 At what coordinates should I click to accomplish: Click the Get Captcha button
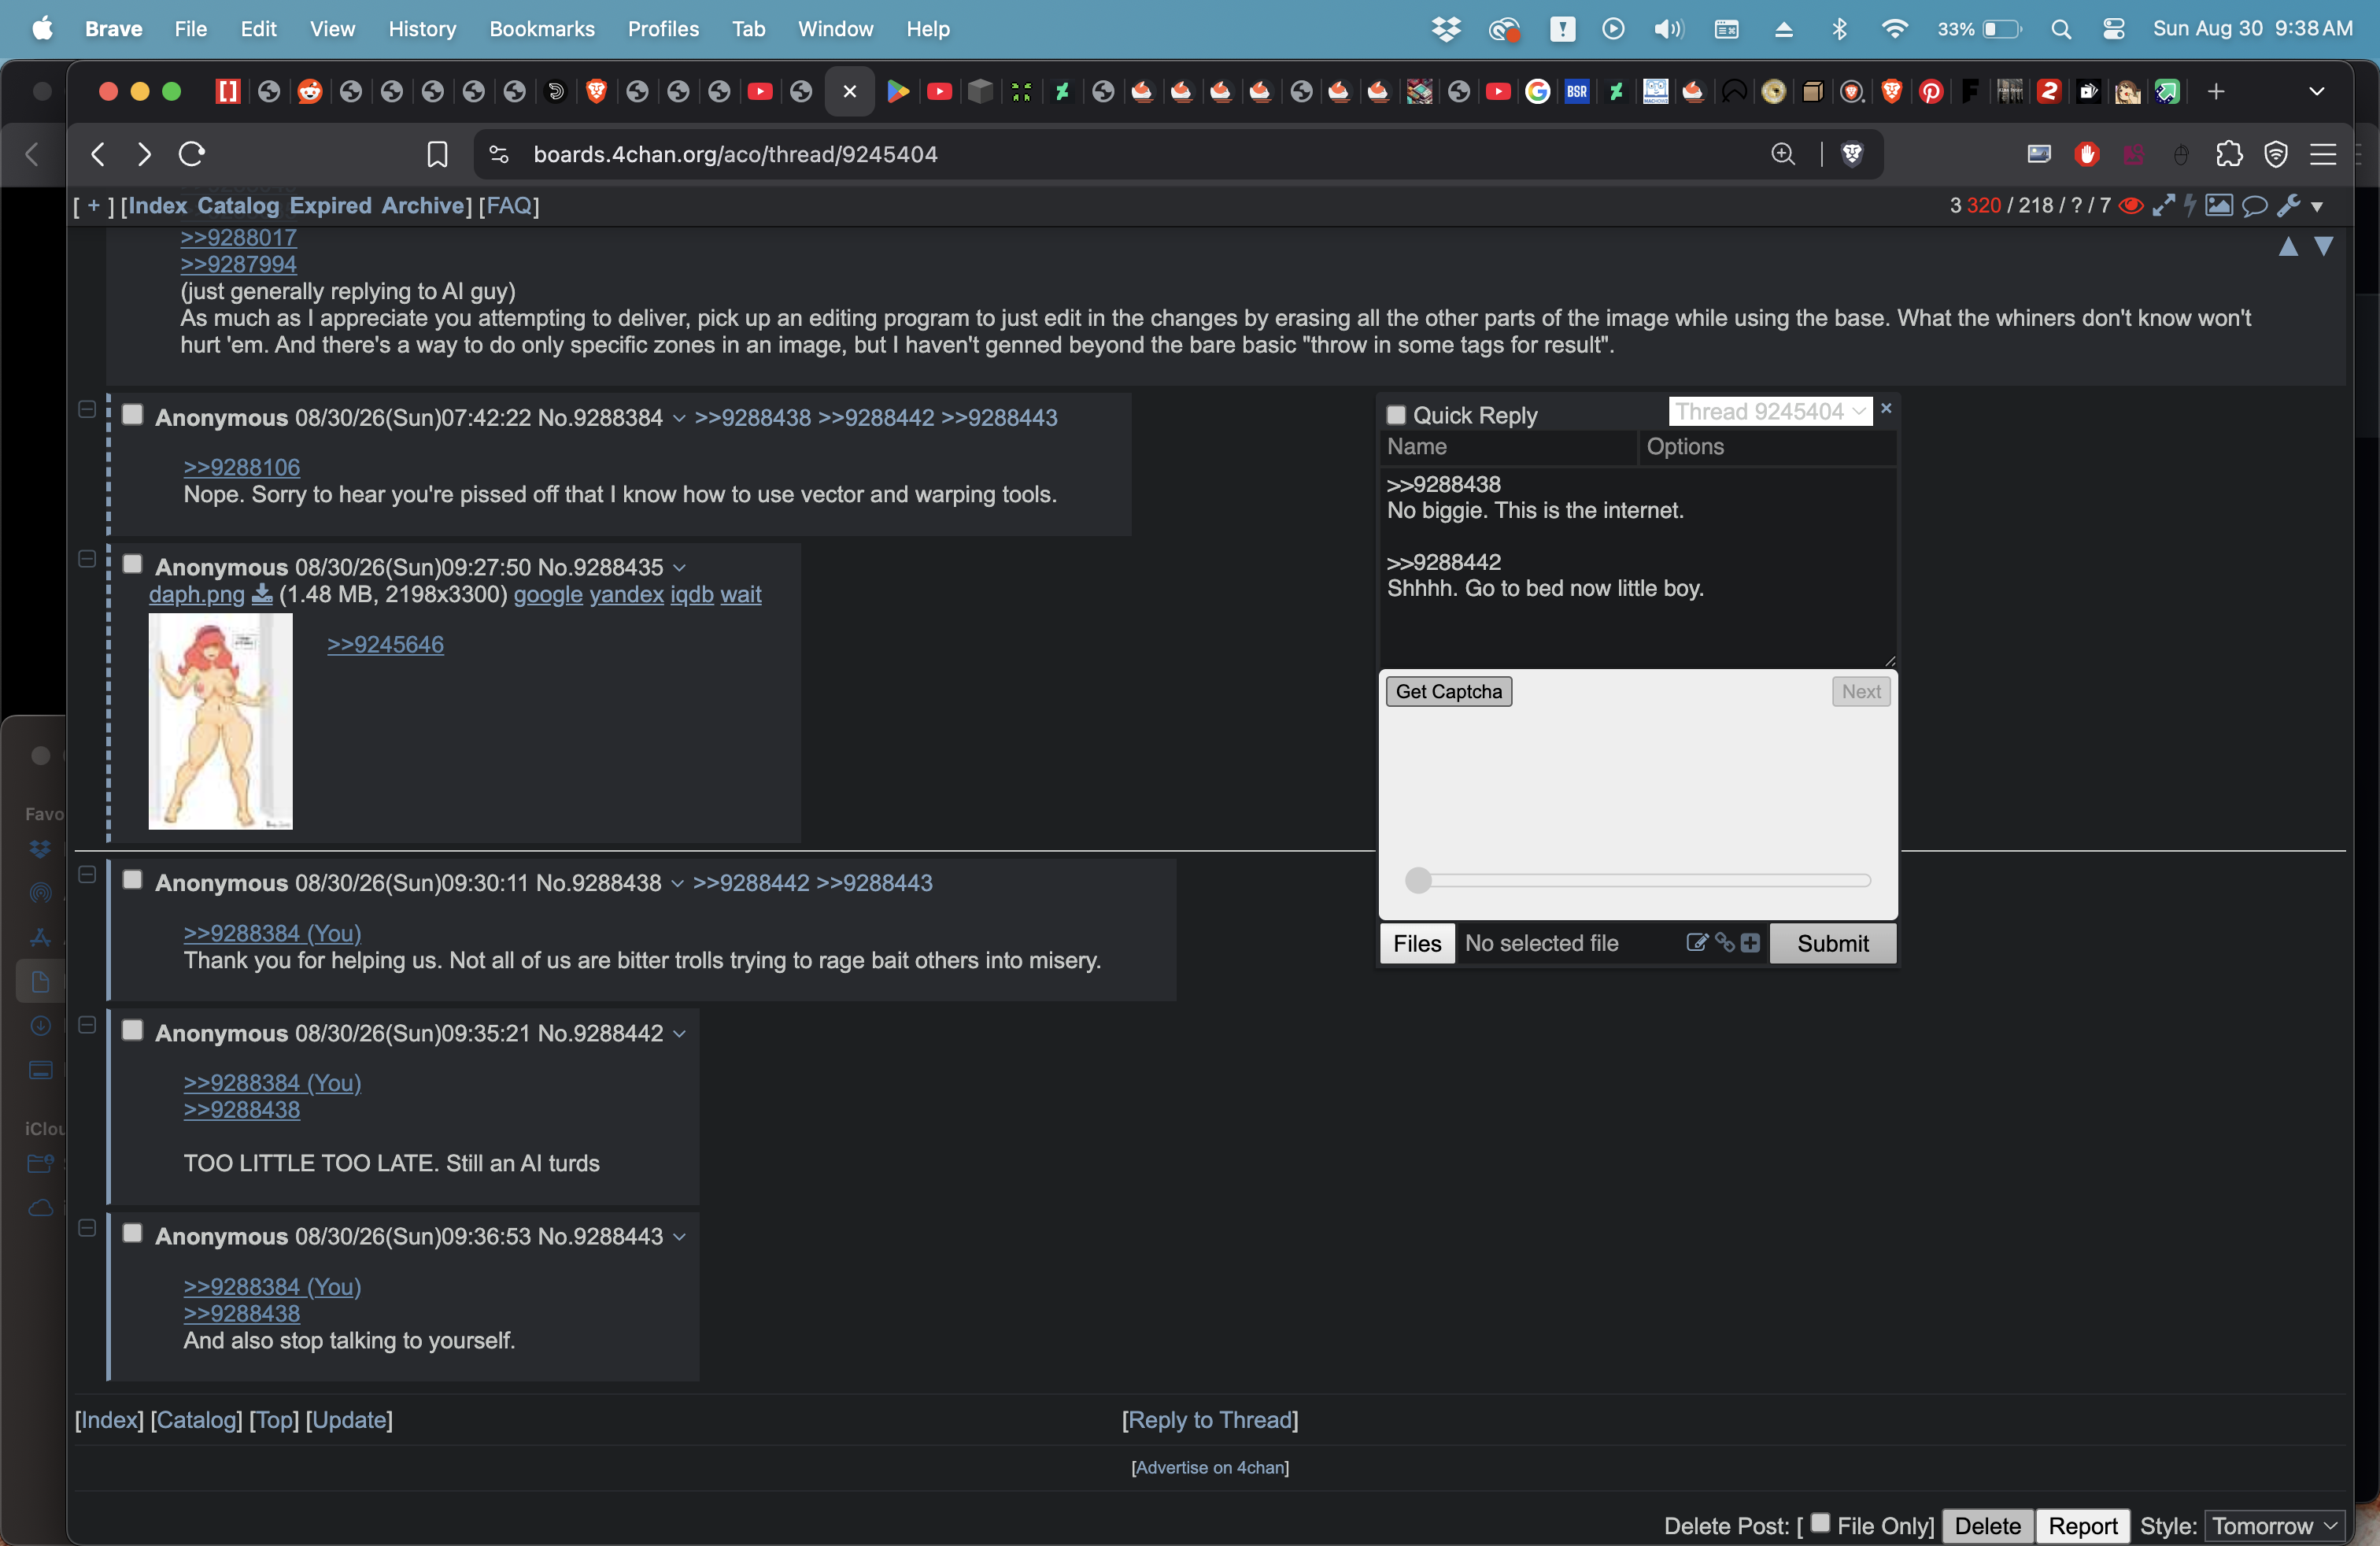click(1448, 692)
